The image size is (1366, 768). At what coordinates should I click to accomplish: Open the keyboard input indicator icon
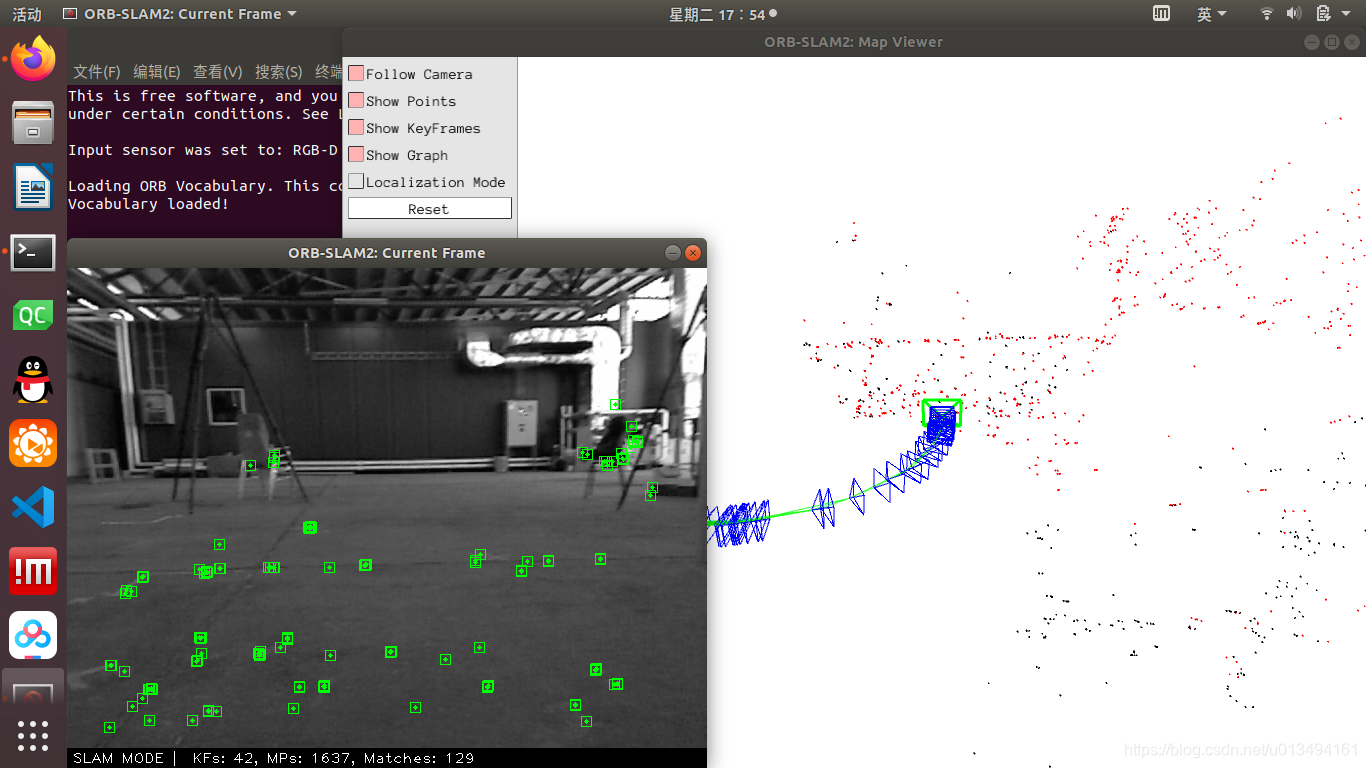point(1161,14)
